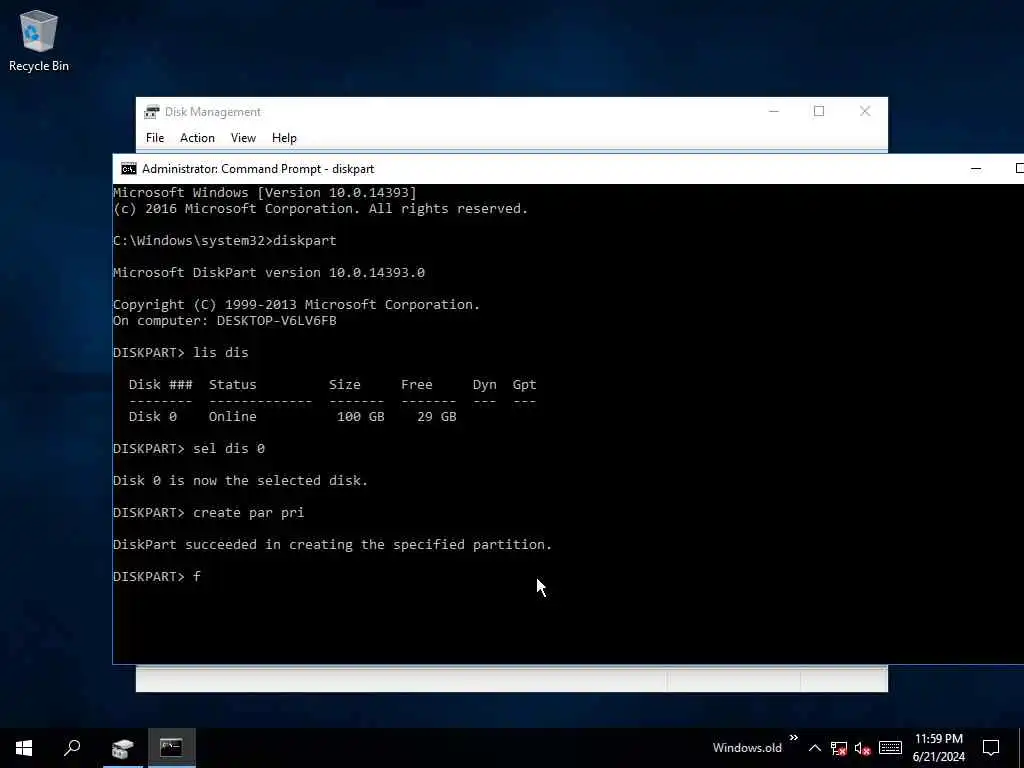Click the muted volume tray icon

pyautogui.click(x=862, y=748)
